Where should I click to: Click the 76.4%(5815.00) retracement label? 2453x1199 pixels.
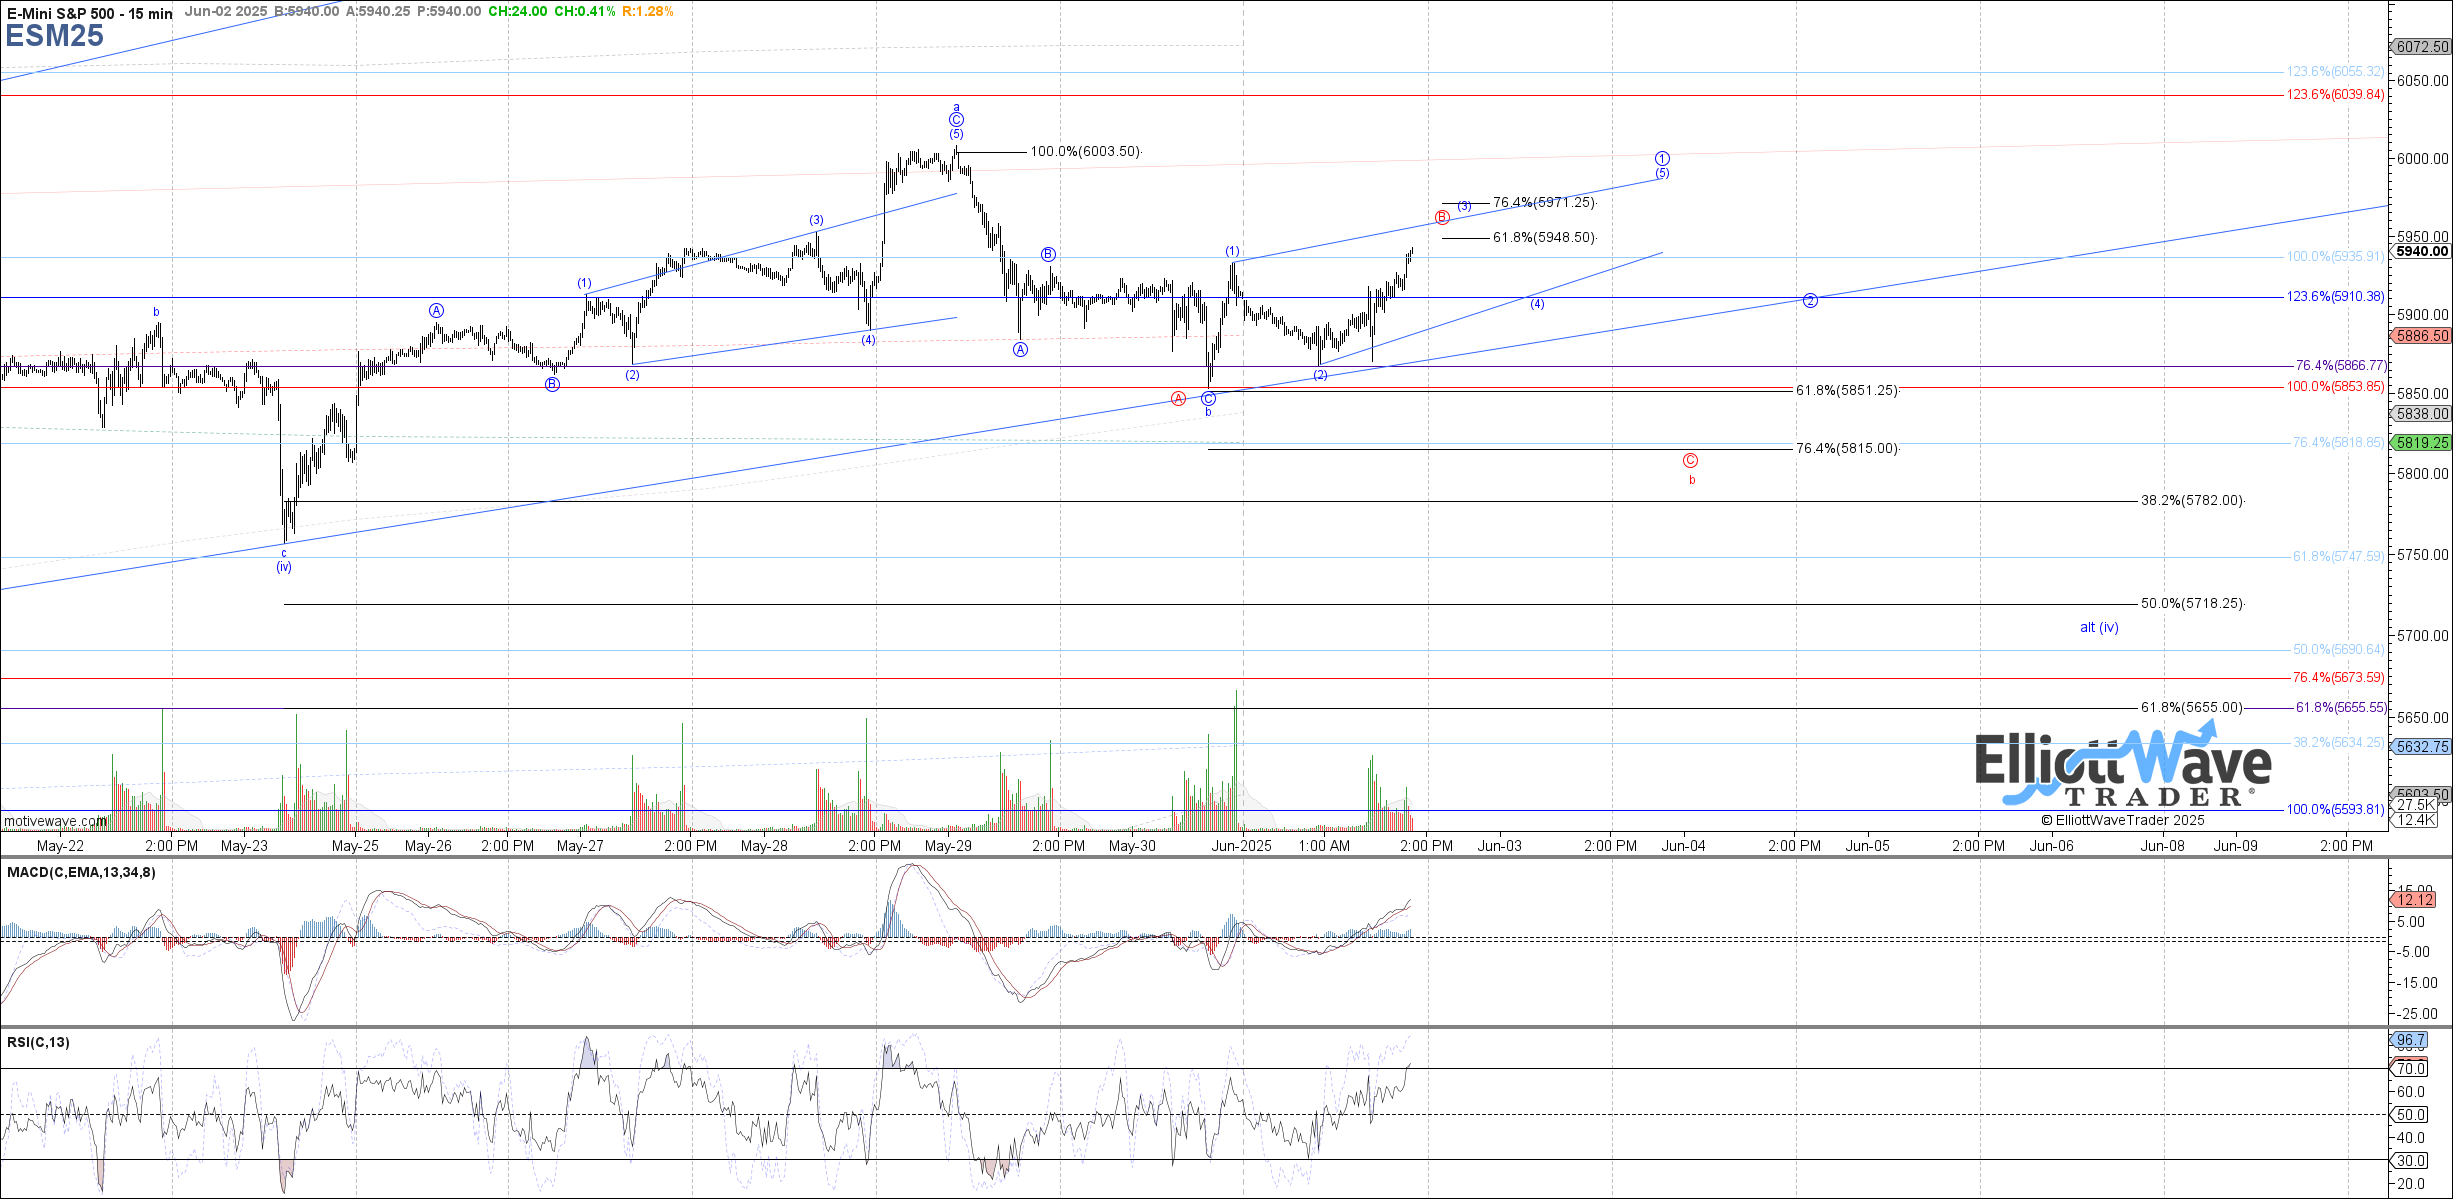[1848, 449]
